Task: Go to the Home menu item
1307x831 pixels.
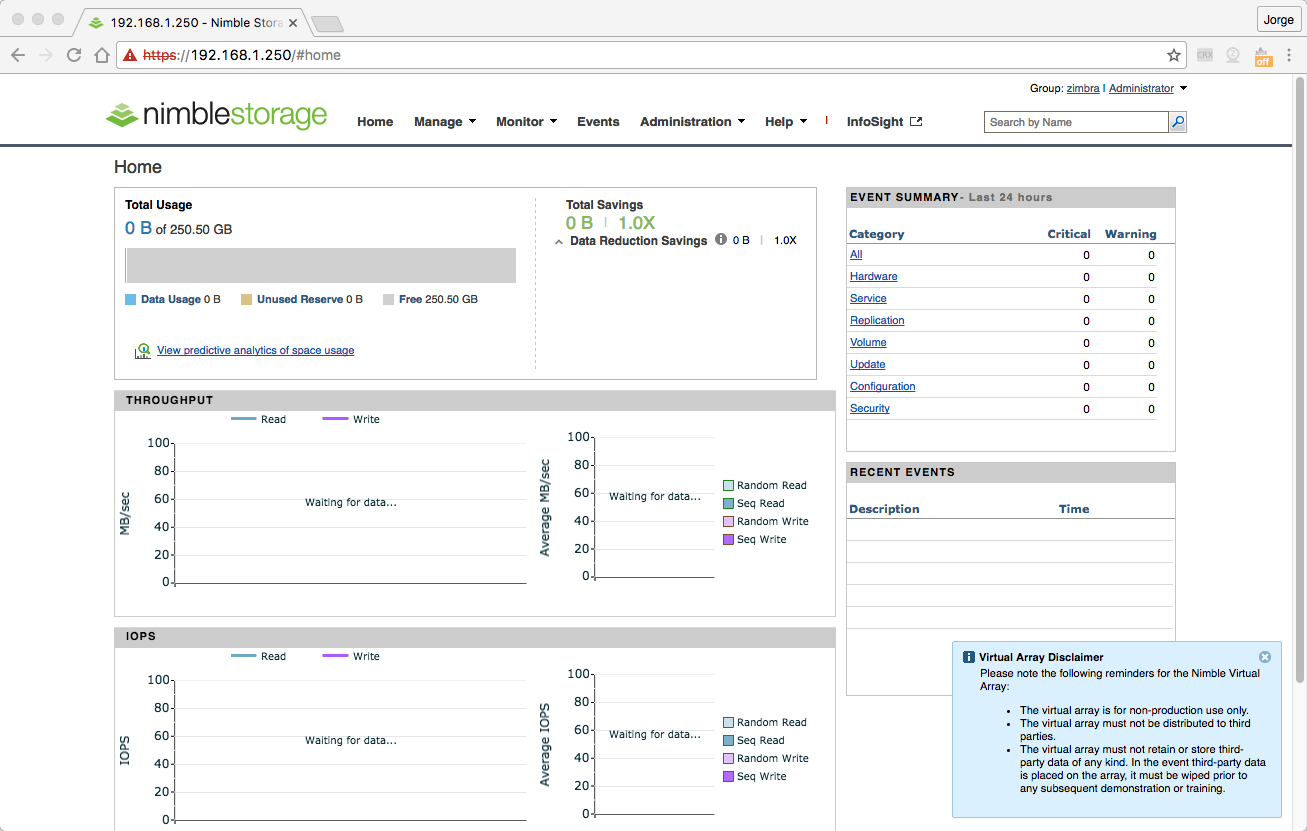Action: tap(375, 122)
